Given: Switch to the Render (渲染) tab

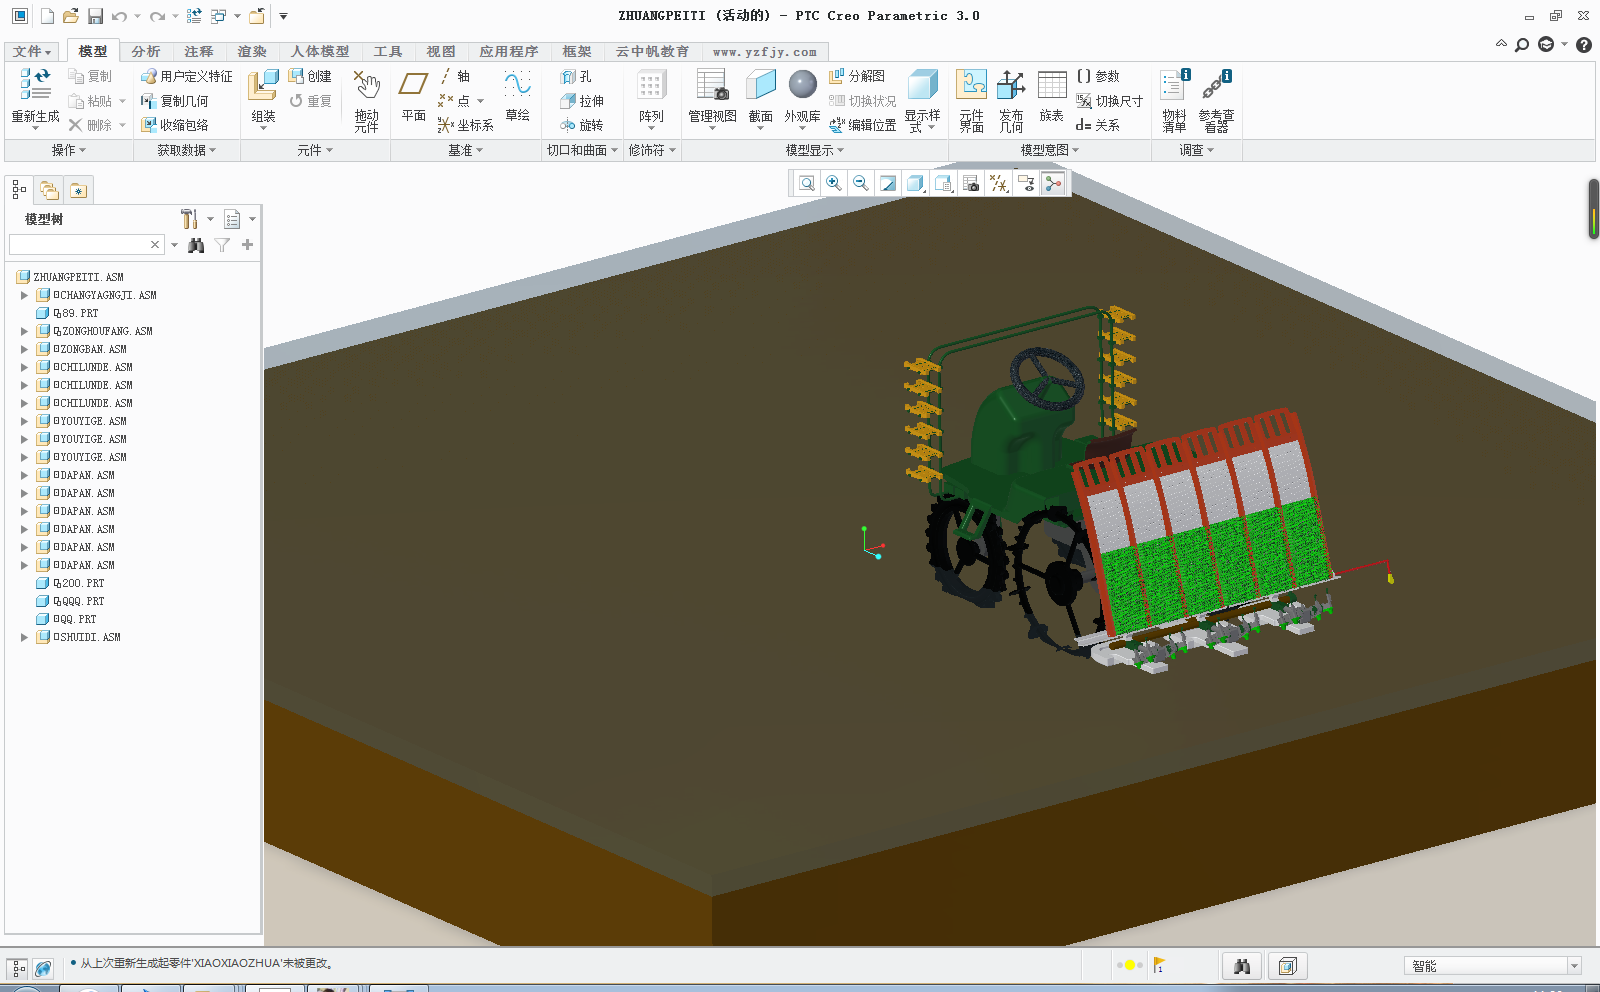Looking at the screenshot, I should click(x=252, y=51).
